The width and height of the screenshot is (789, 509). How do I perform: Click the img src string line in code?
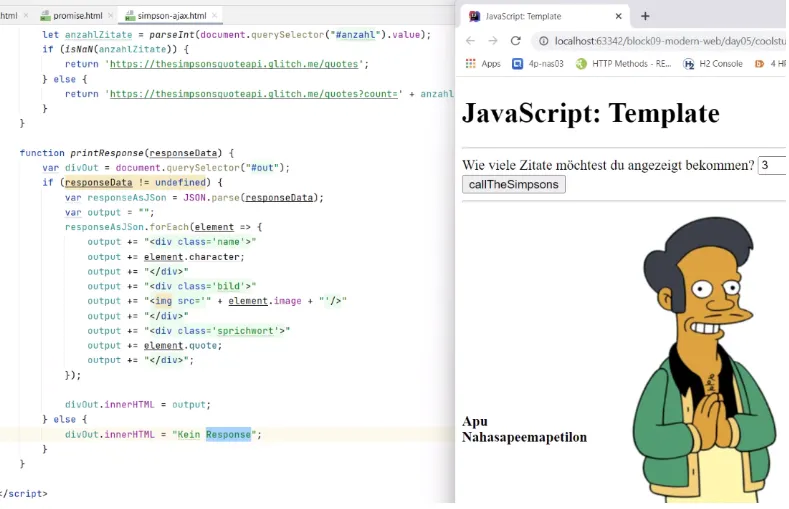coord(217,301)
